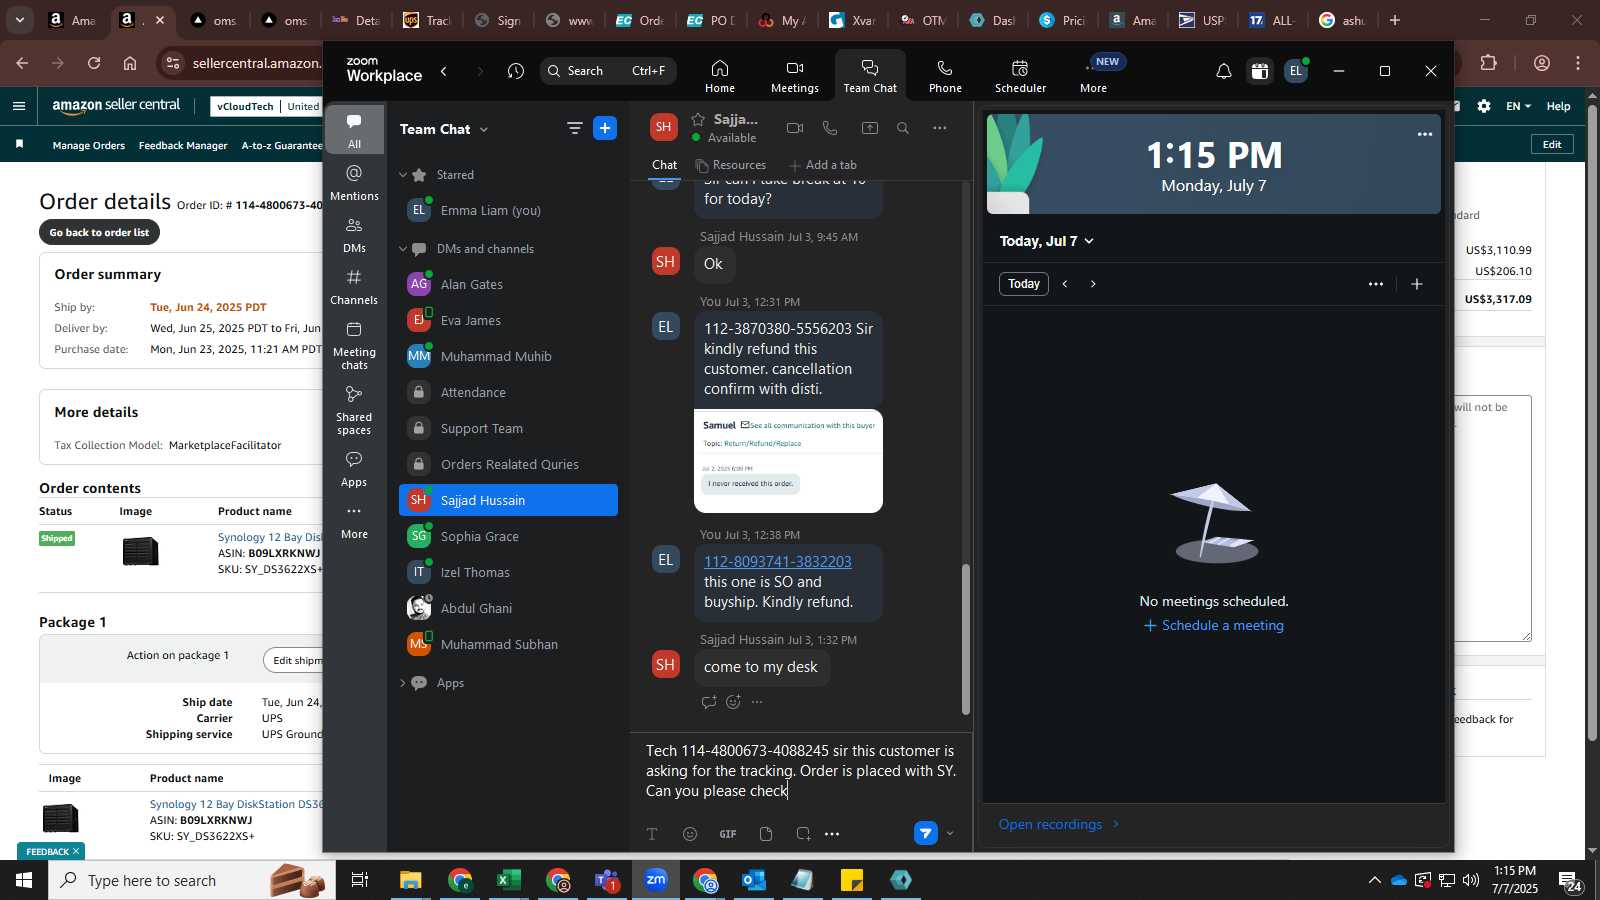Screen dimensions: 1600x900
Task: Open chat with Alan Gates
Action: tap(508, 285)
